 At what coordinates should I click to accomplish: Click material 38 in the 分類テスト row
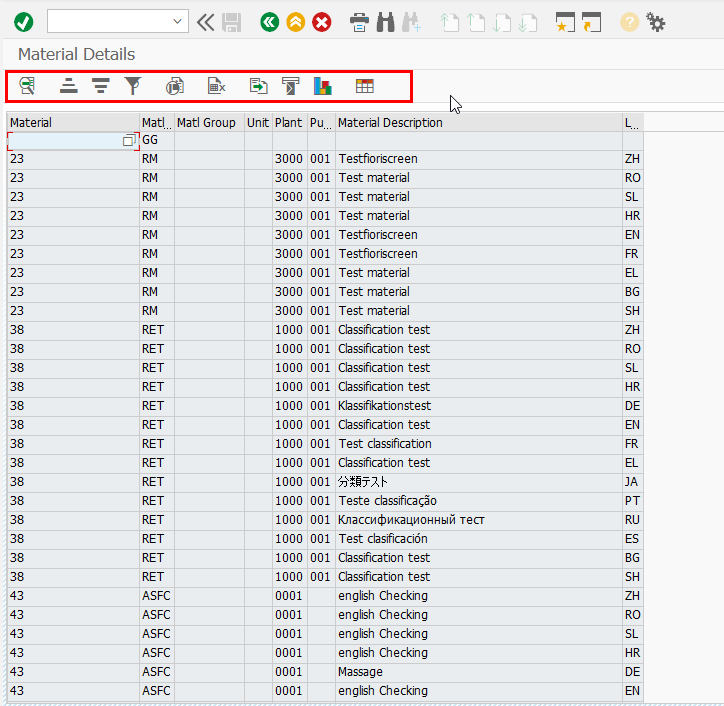pyautogui.click(x=17, y=482)
